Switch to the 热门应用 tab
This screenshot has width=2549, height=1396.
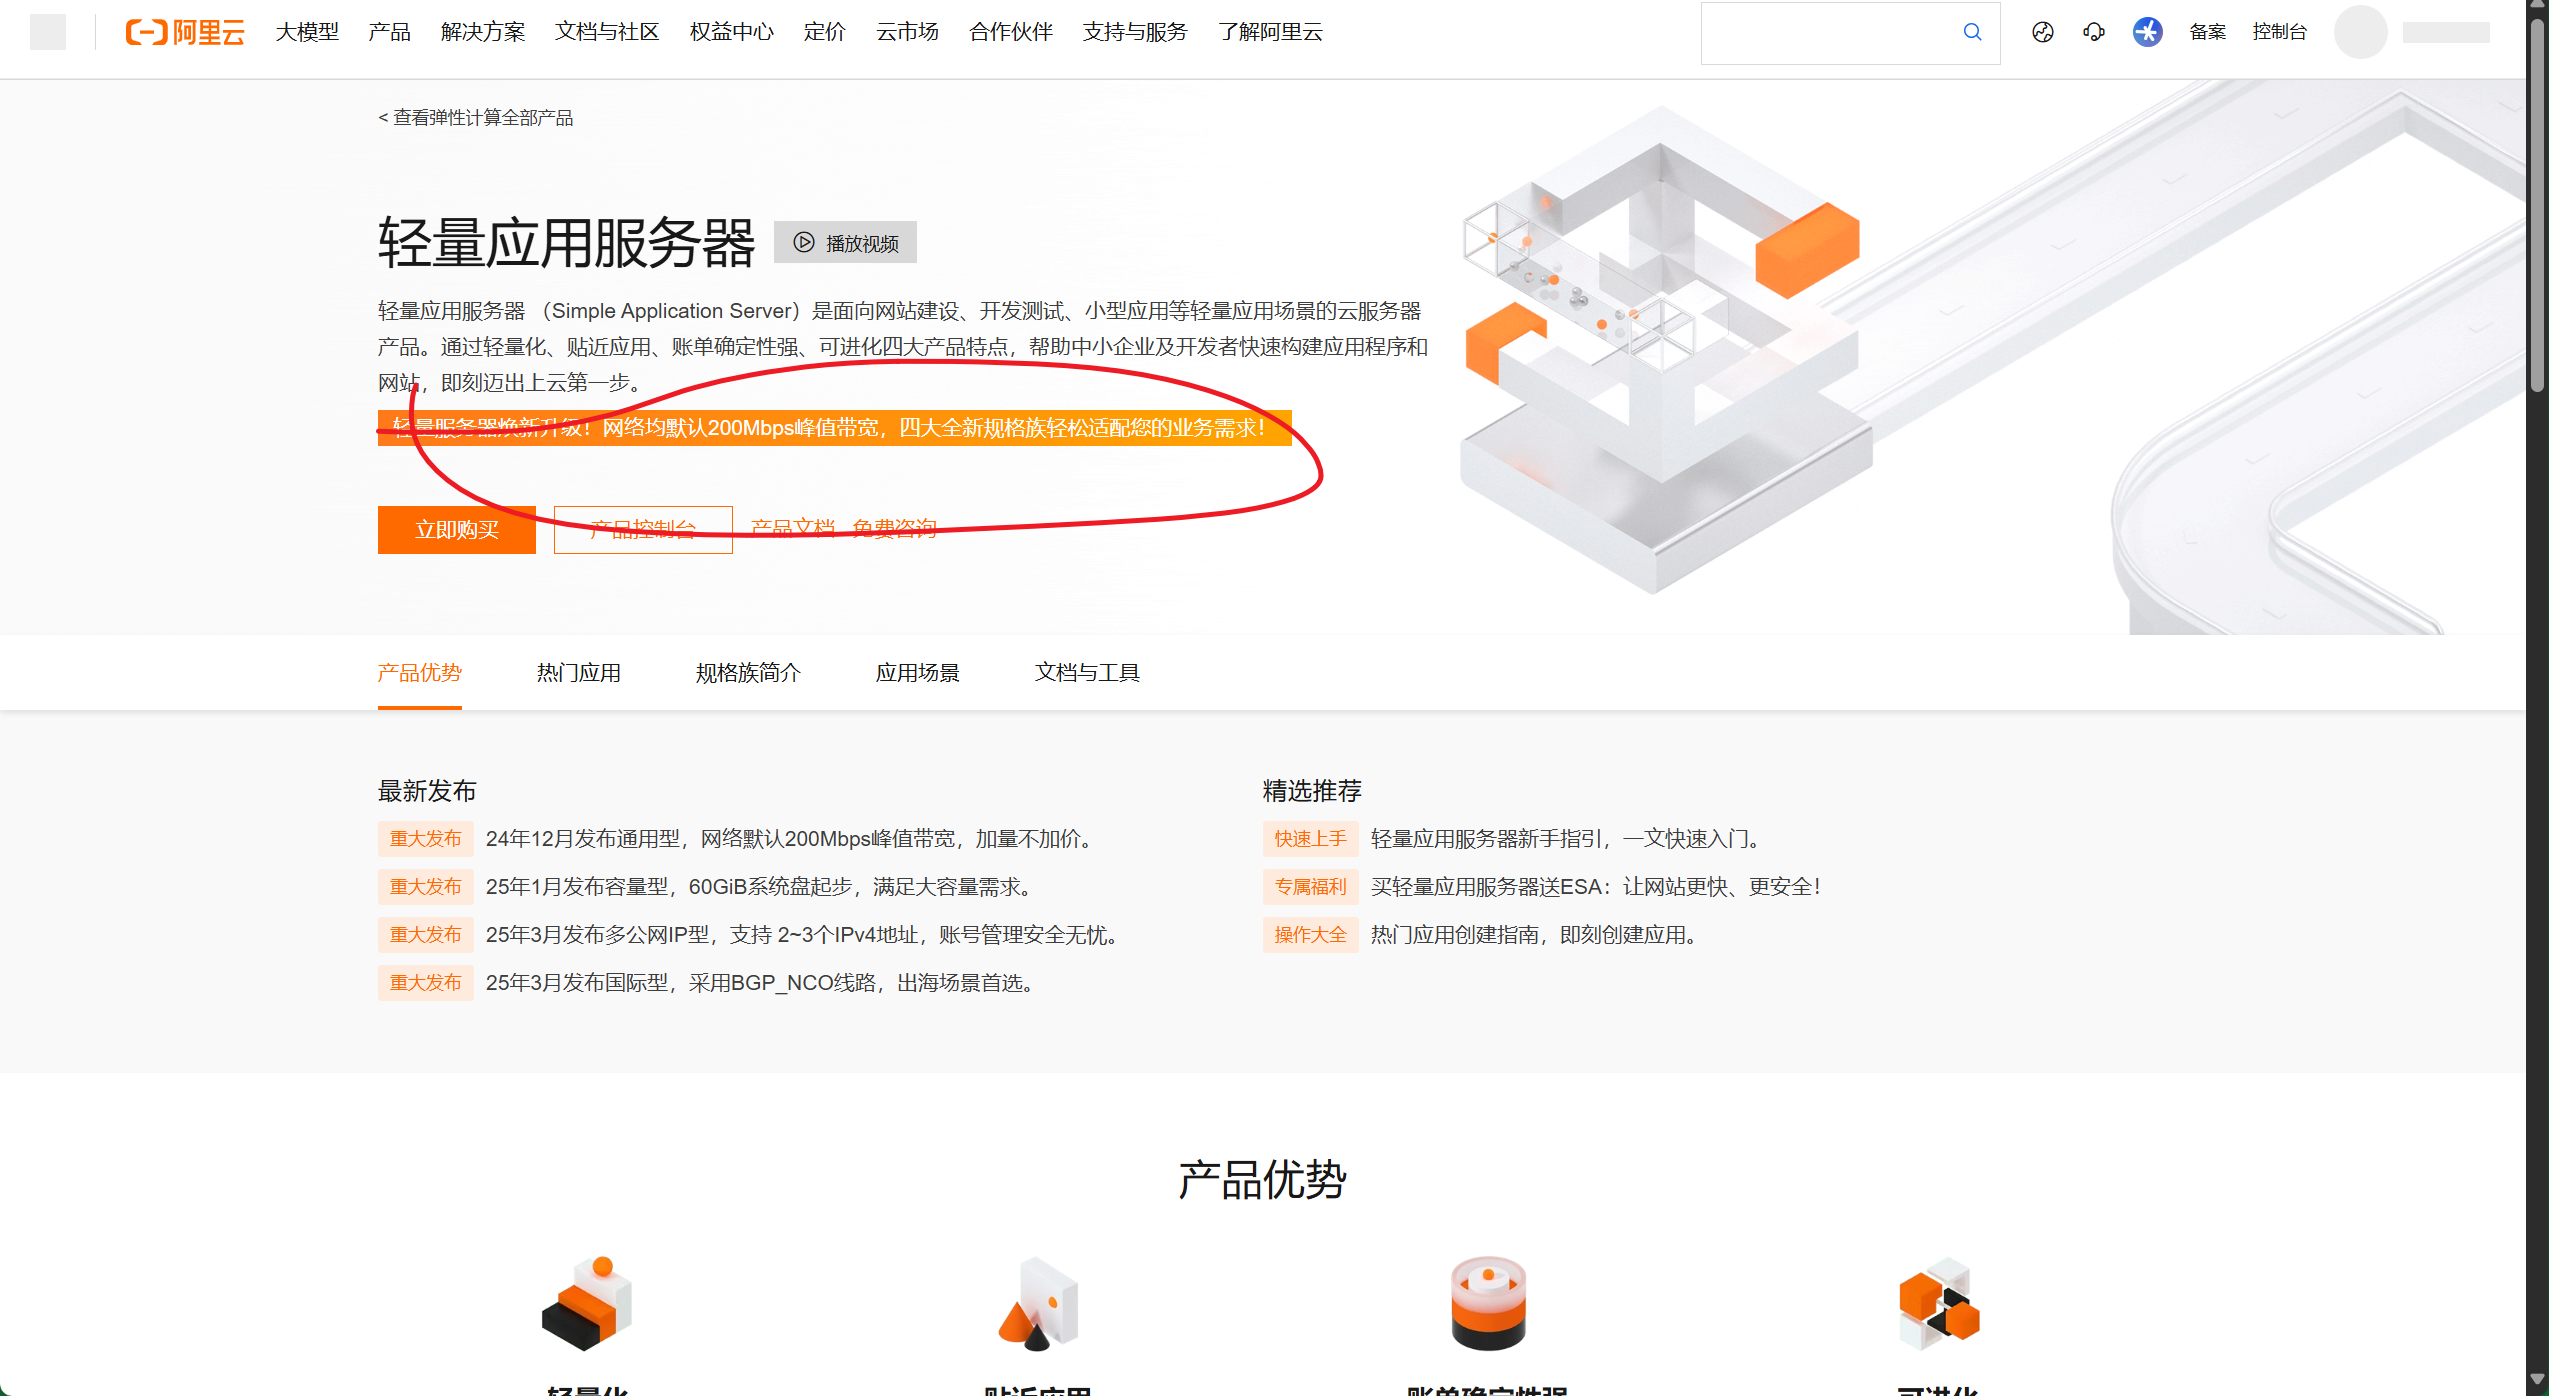coord(578,673)
